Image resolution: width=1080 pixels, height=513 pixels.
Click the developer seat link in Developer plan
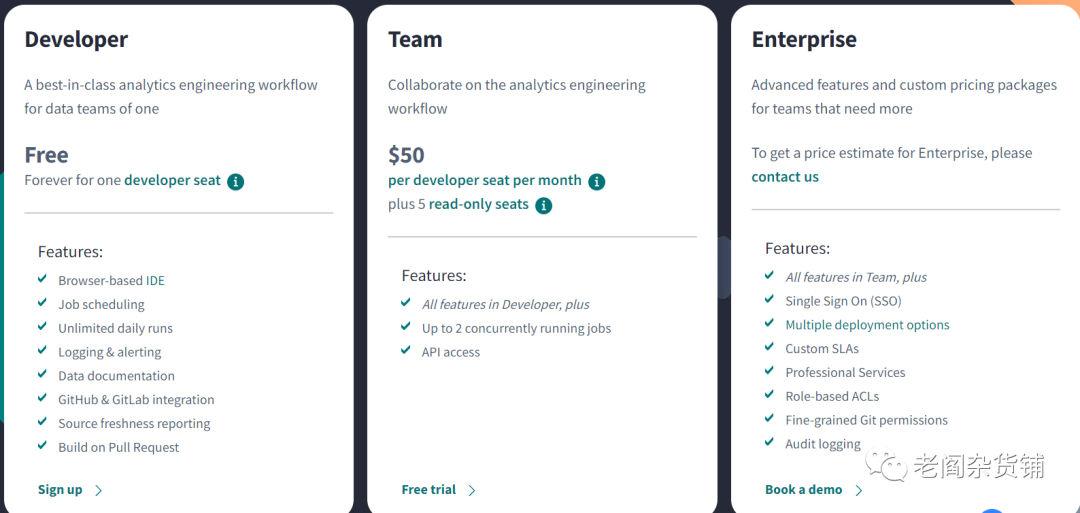pyautogui.click(x=172, y=181)
